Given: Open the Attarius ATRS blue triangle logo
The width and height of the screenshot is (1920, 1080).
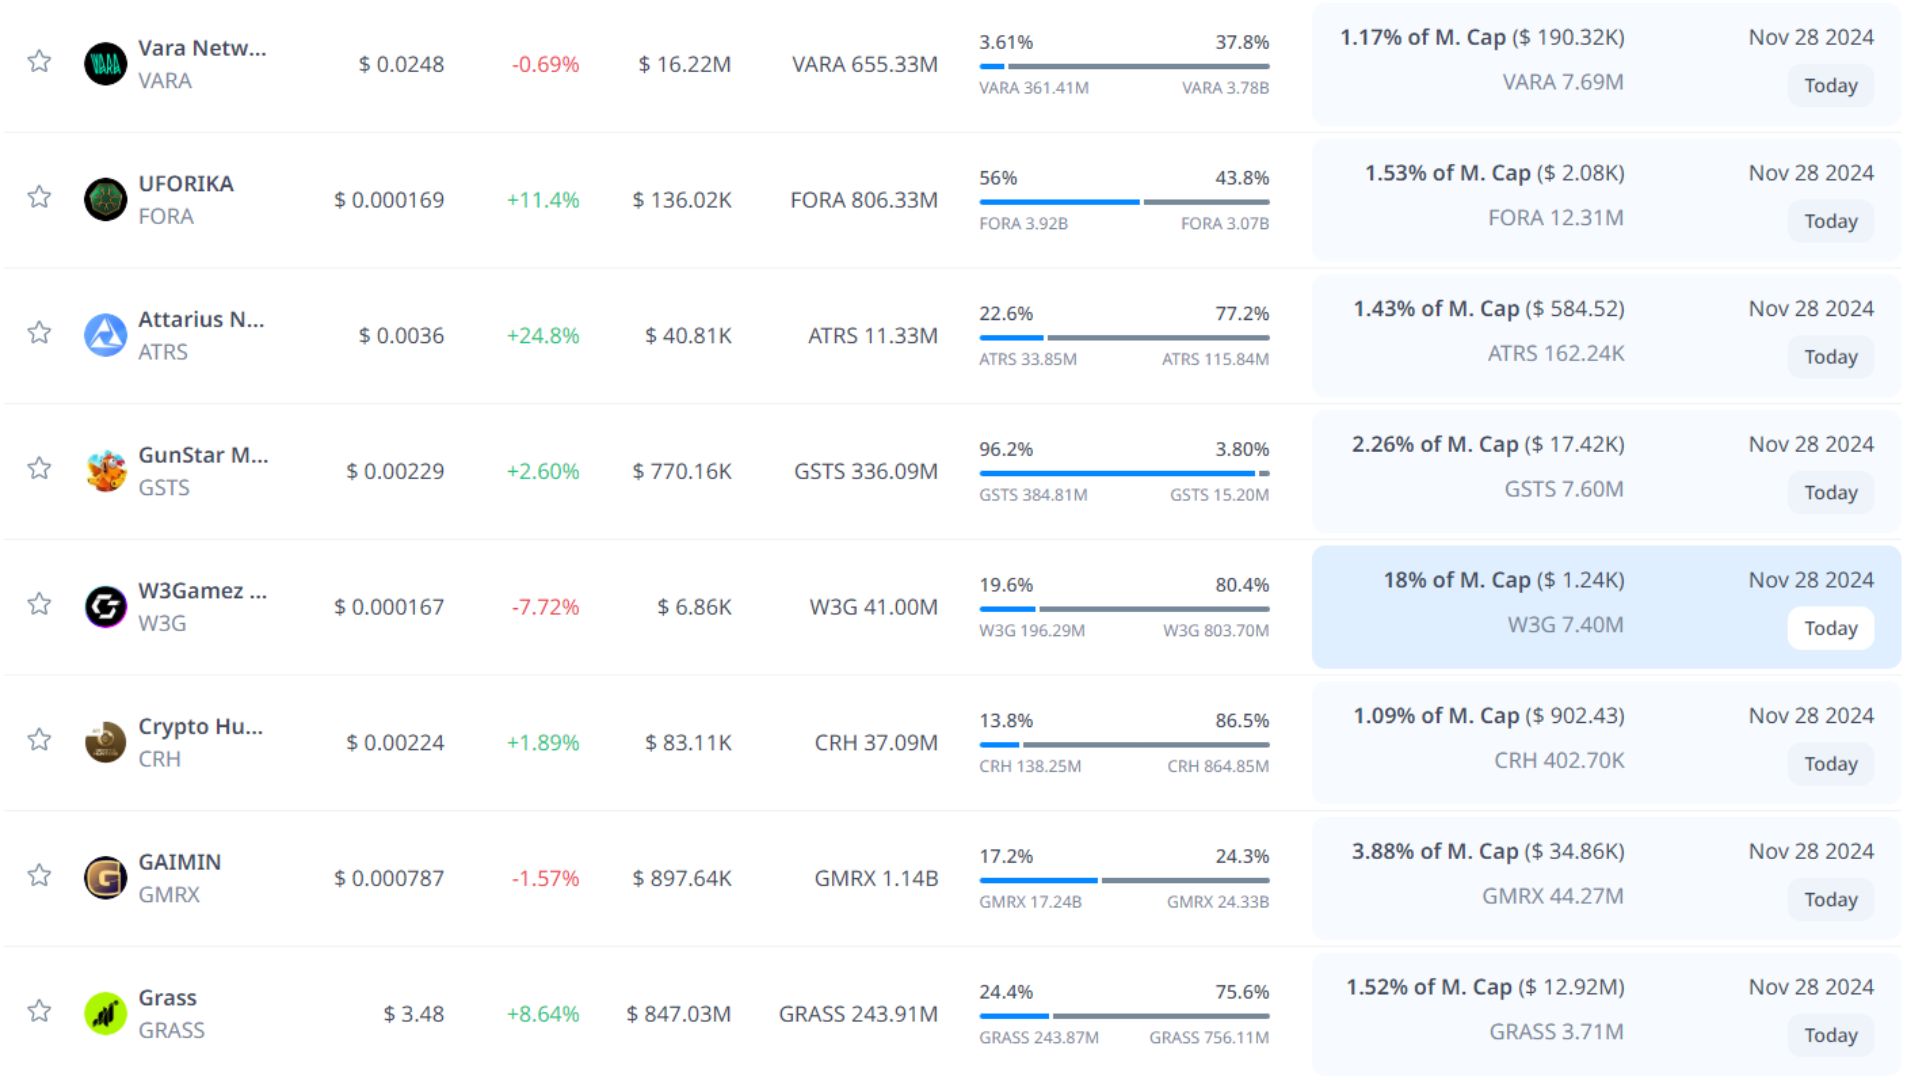Looking at the screenshot, I should coord(105,335).
